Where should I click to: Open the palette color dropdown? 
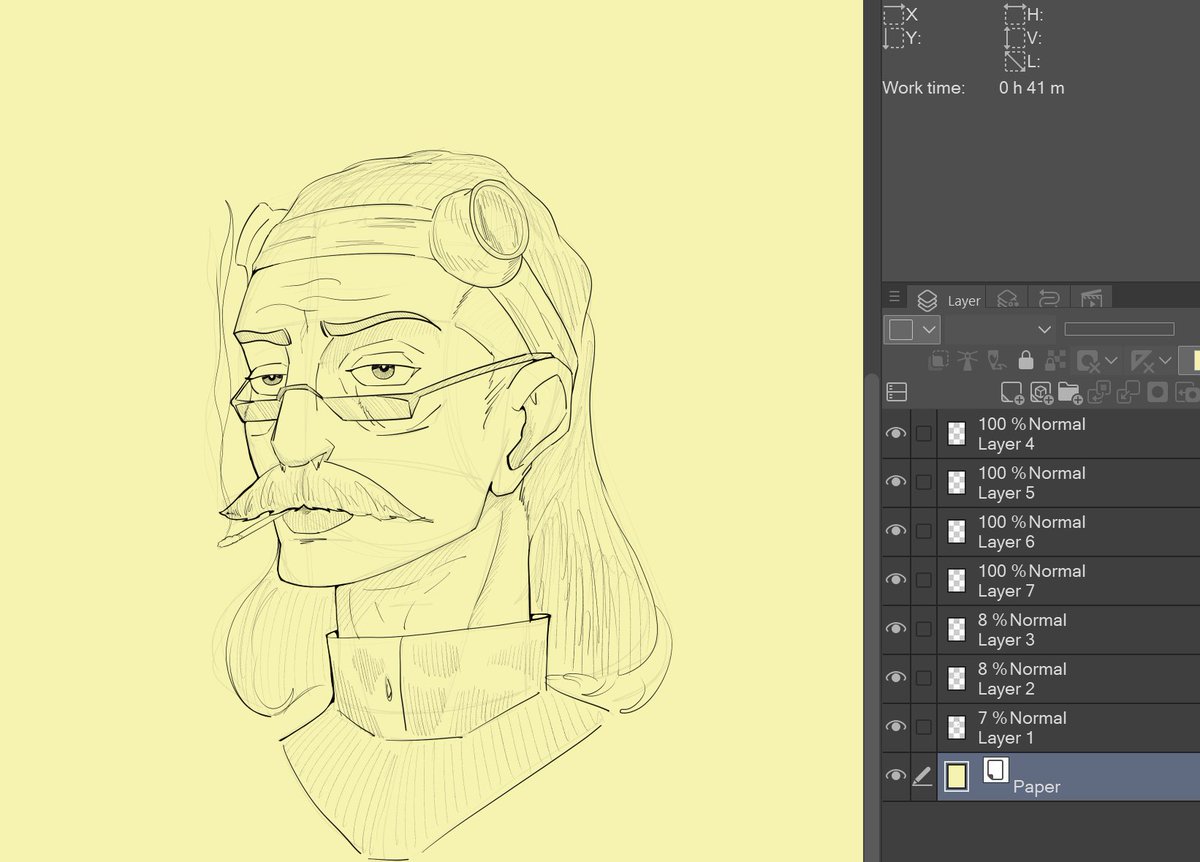pyautogui.click(x=912, y=329)
